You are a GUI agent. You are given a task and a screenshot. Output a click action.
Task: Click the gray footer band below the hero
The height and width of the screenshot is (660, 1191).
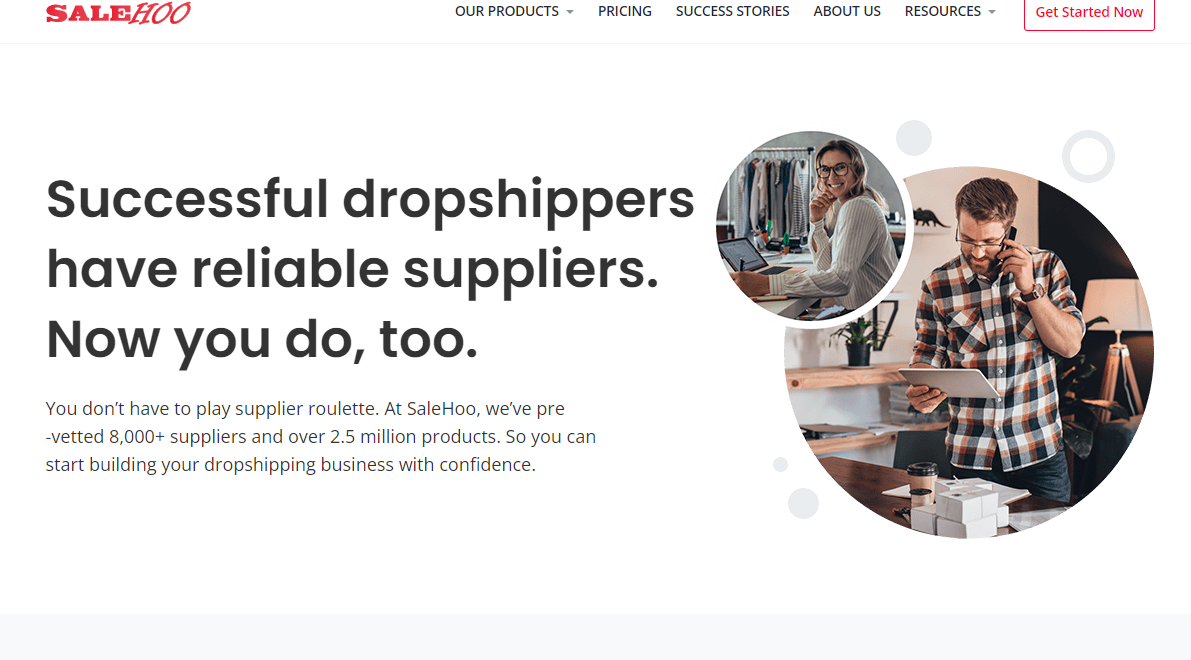(x=596, y=637)
